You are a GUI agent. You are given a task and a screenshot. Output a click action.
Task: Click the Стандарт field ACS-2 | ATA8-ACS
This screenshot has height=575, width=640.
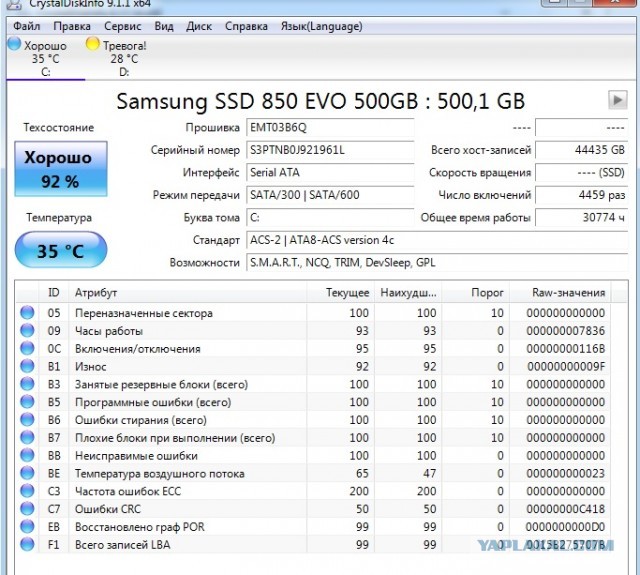click(437, 240)
